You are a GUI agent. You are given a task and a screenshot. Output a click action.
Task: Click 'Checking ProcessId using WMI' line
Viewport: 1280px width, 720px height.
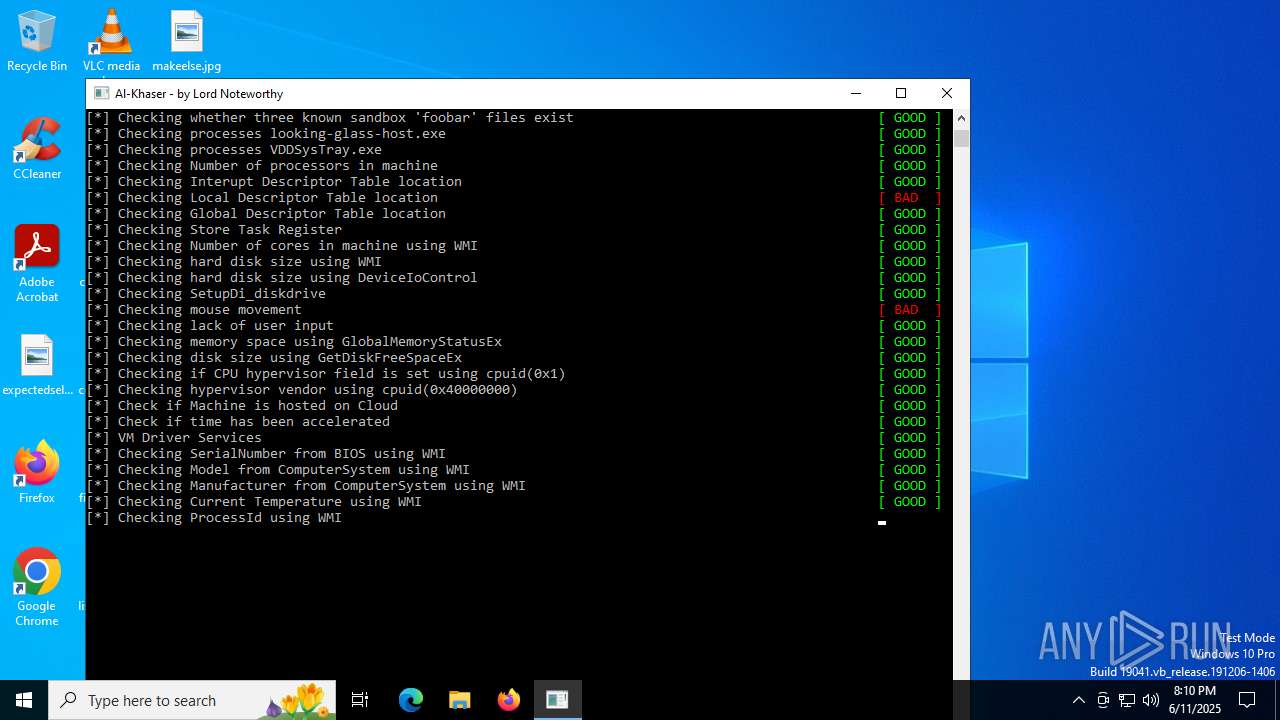click(214, 518)
